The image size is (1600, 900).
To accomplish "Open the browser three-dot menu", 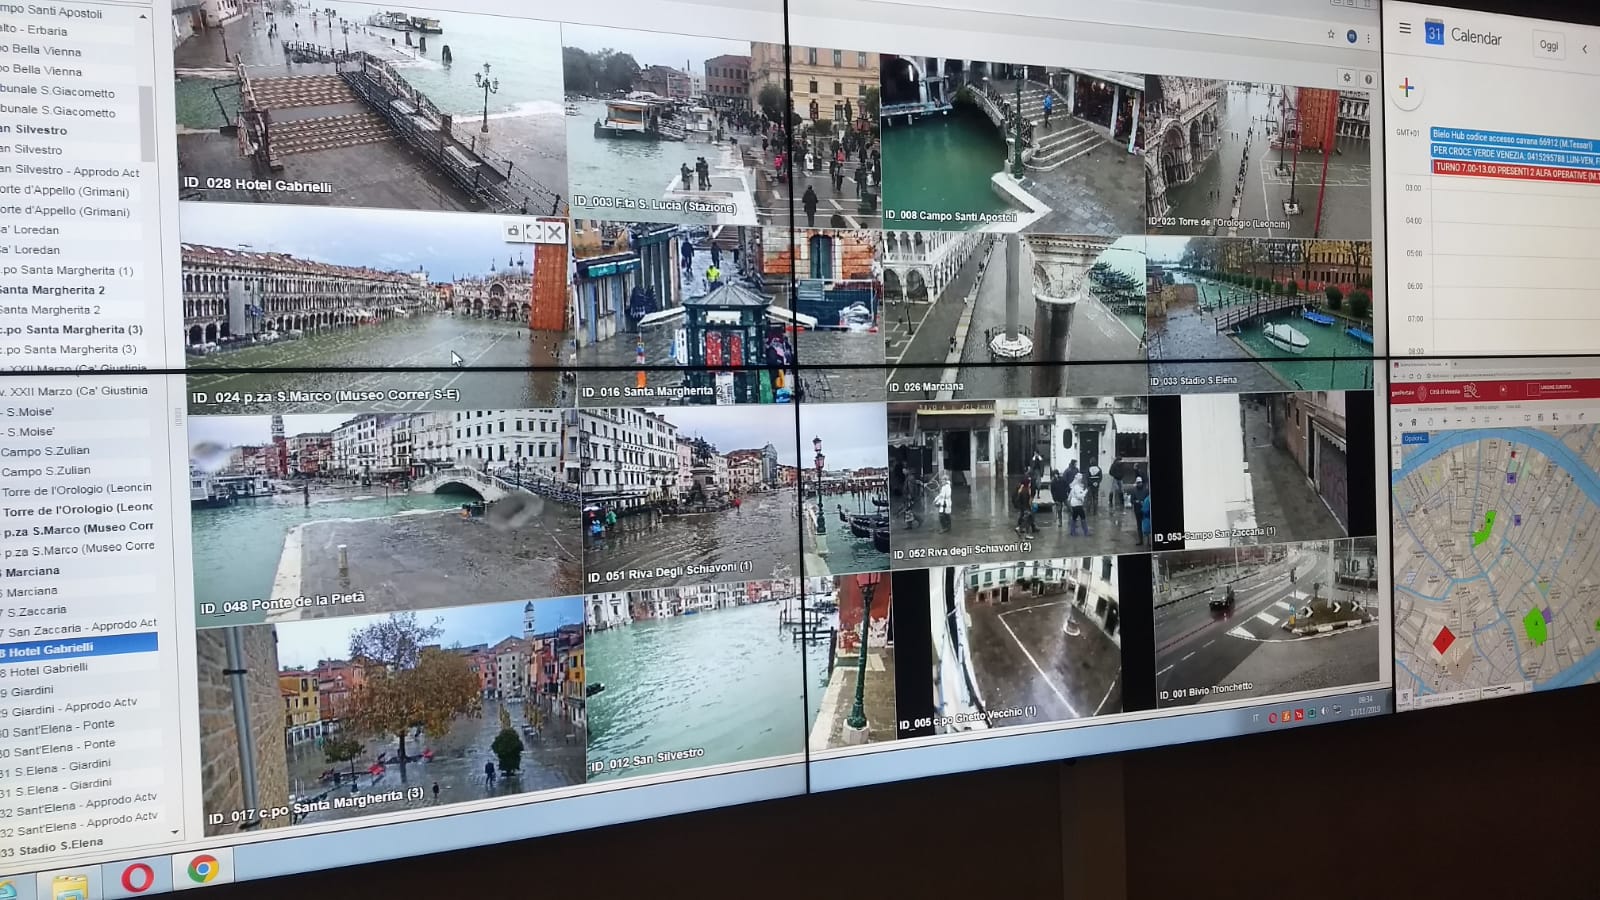I will pyautogui.click(x=1369, y=37).
